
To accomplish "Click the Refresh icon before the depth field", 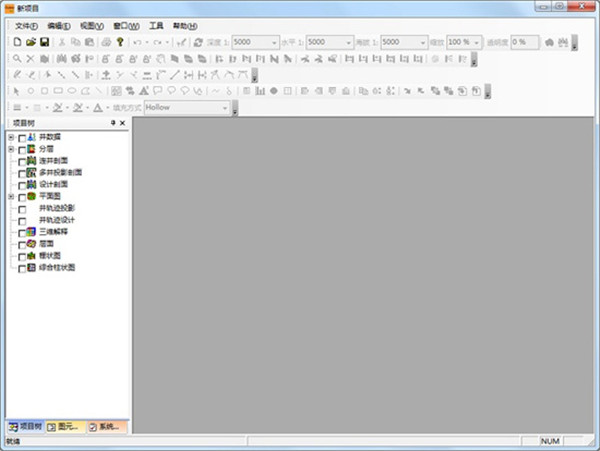I will click(197, 43).
